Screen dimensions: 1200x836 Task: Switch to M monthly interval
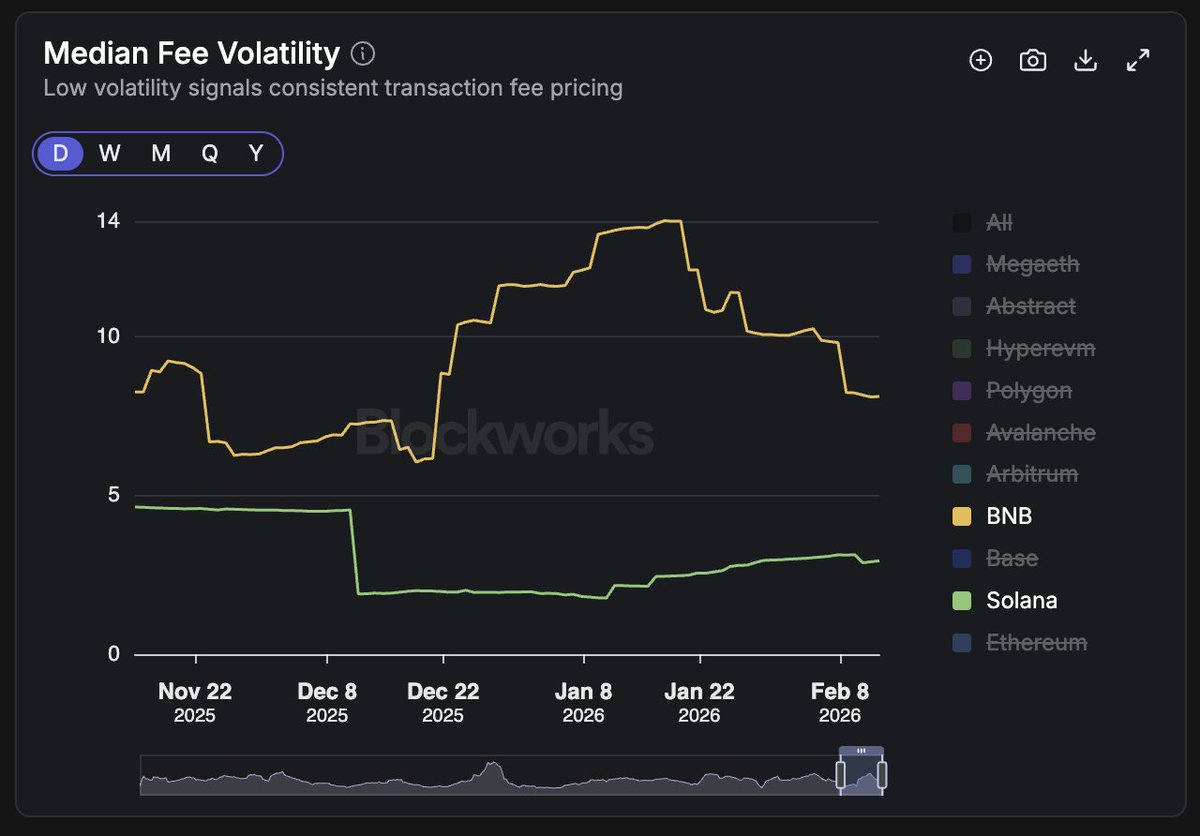click(x=161, y=154)
